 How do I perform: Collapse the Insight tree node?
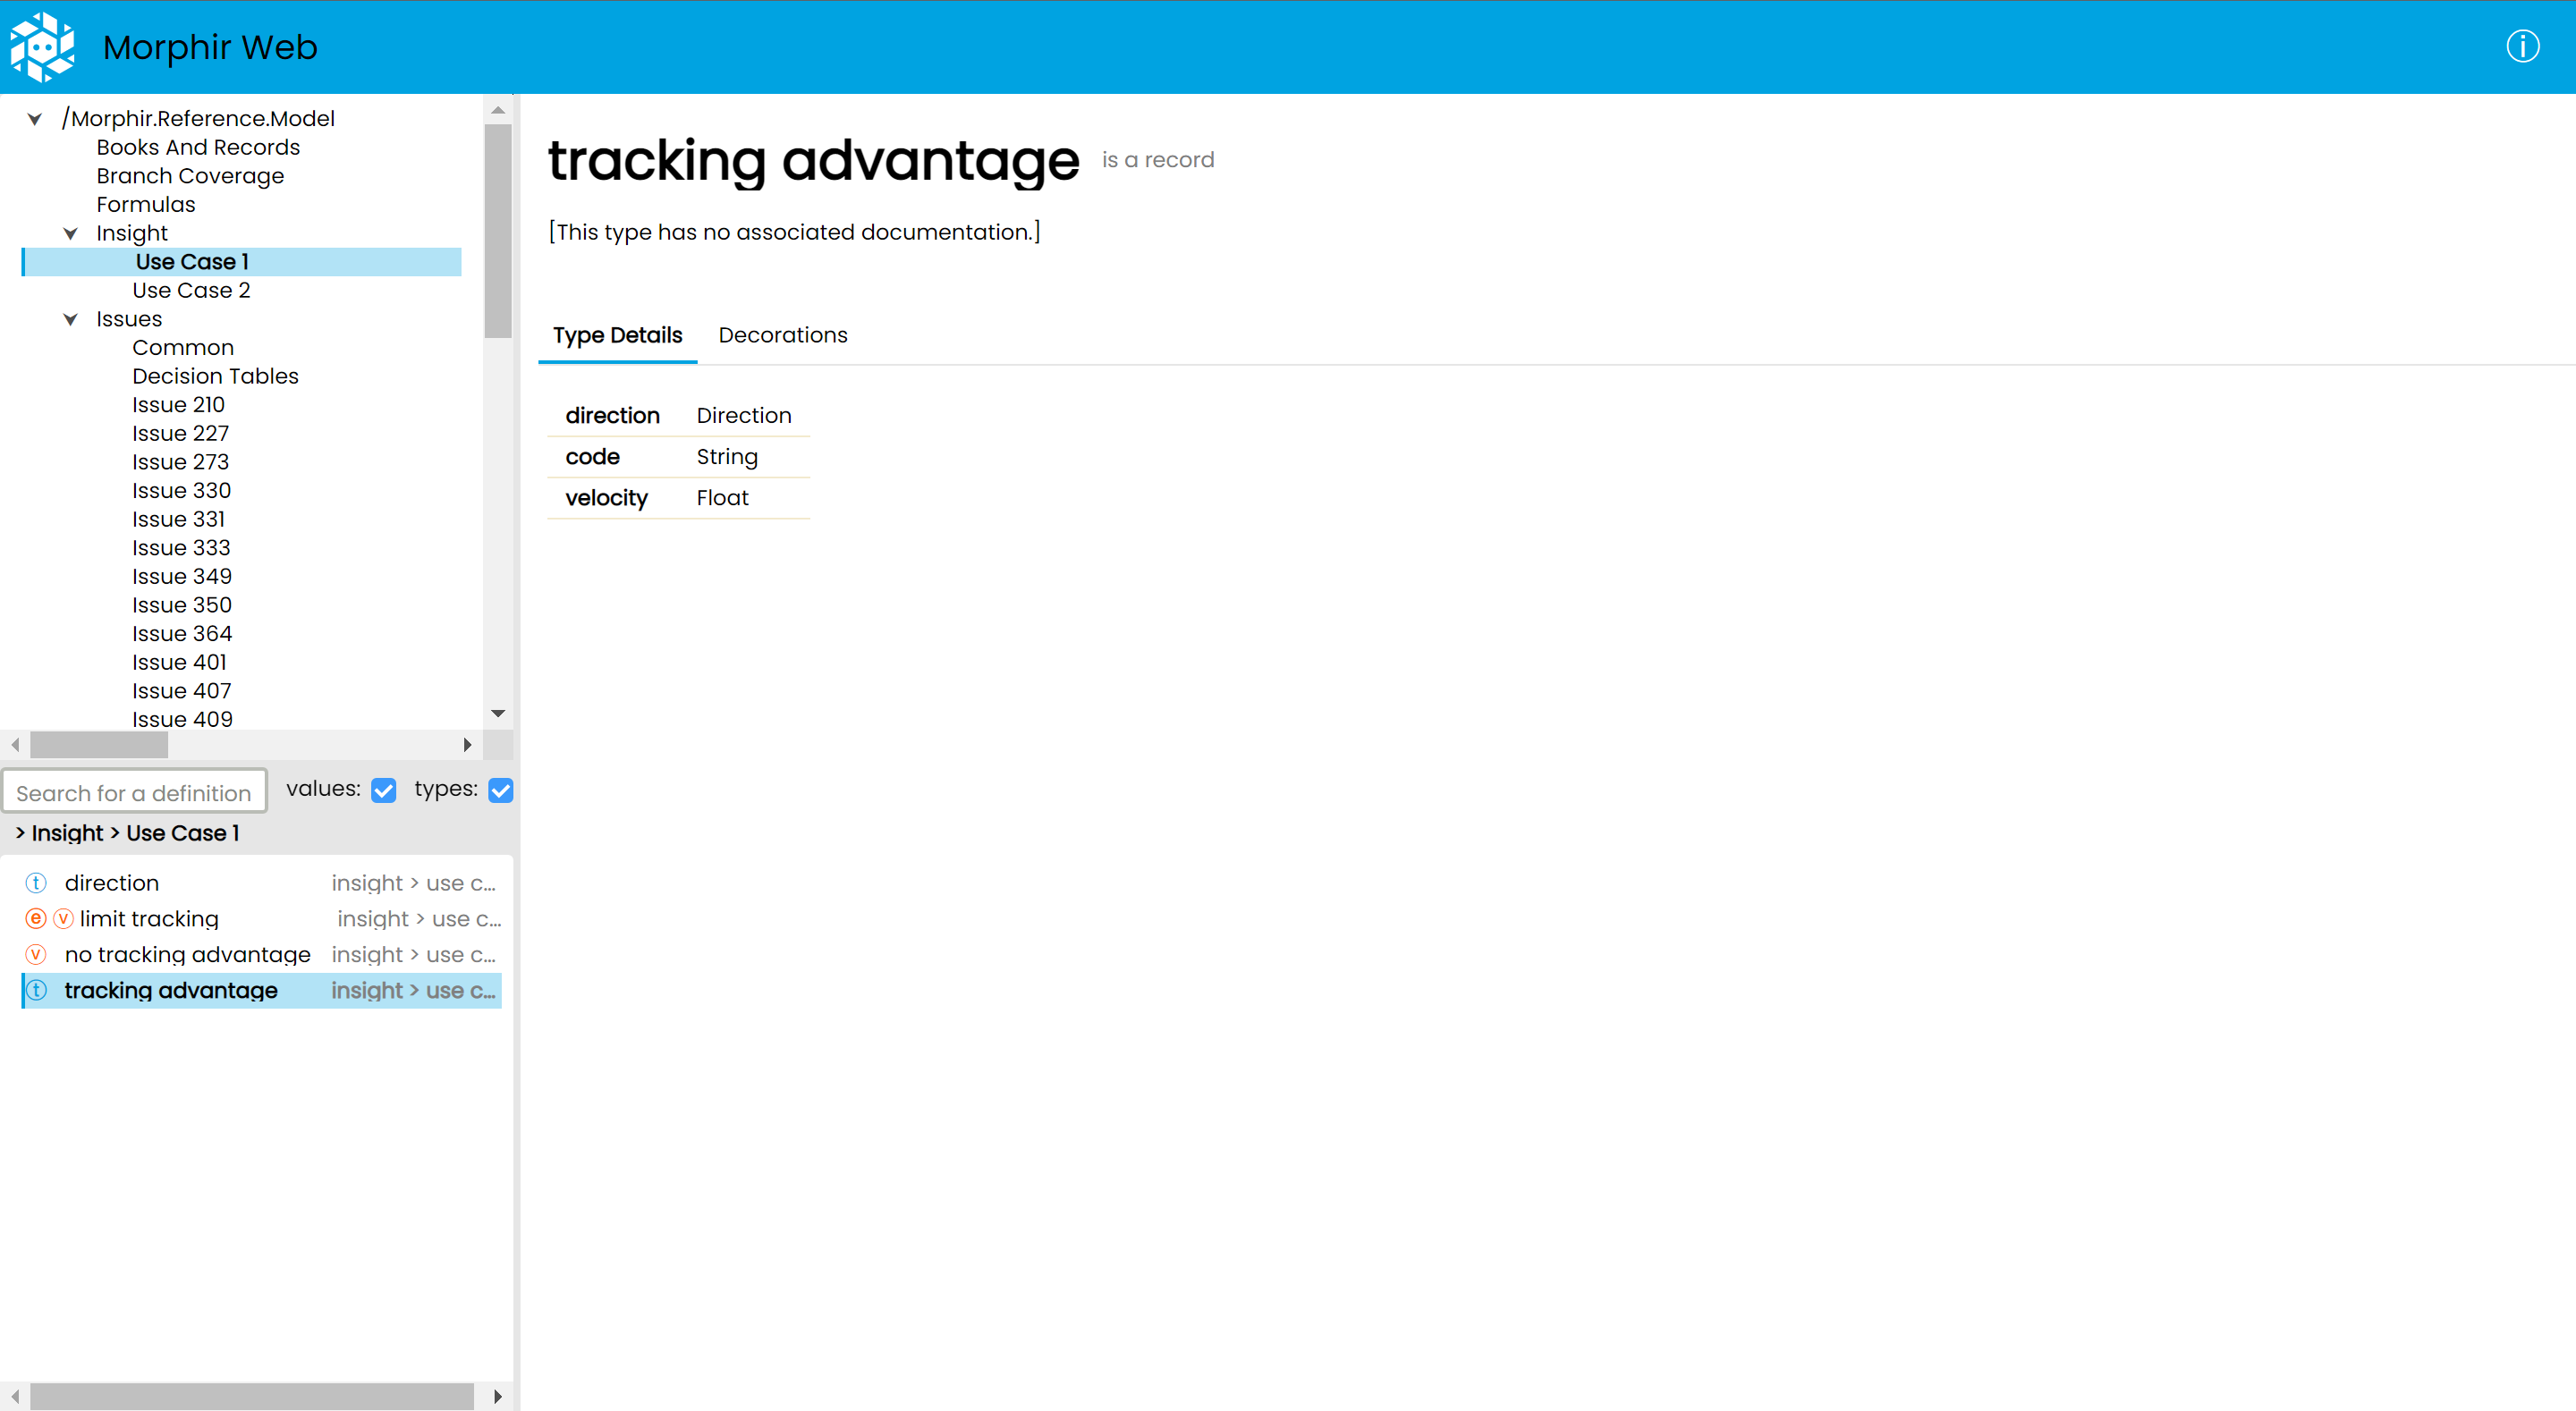coord(70,233)
